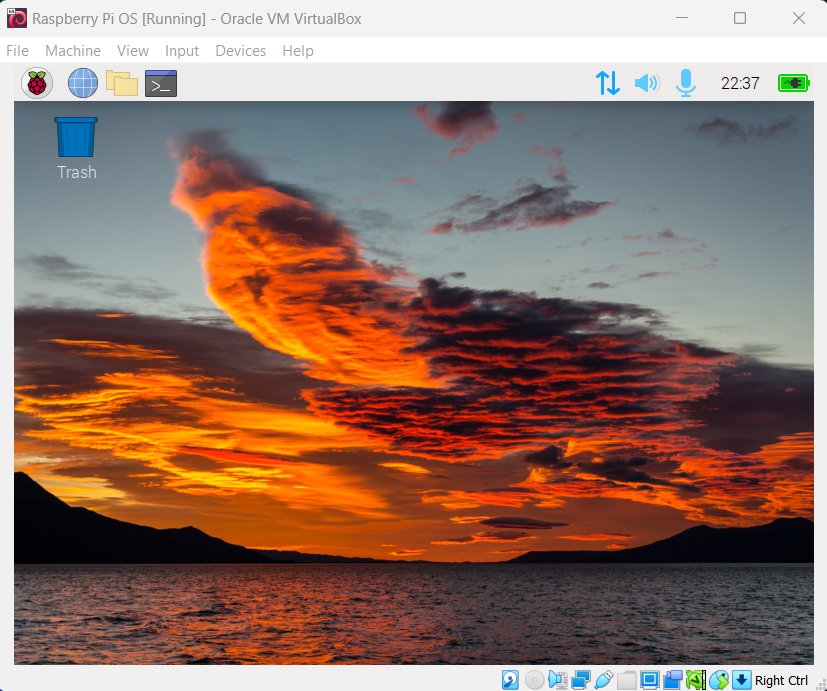Open the Devices menu
Image resolution: width=827 pixels, height=691 pixels.
(x=240, y=51)
